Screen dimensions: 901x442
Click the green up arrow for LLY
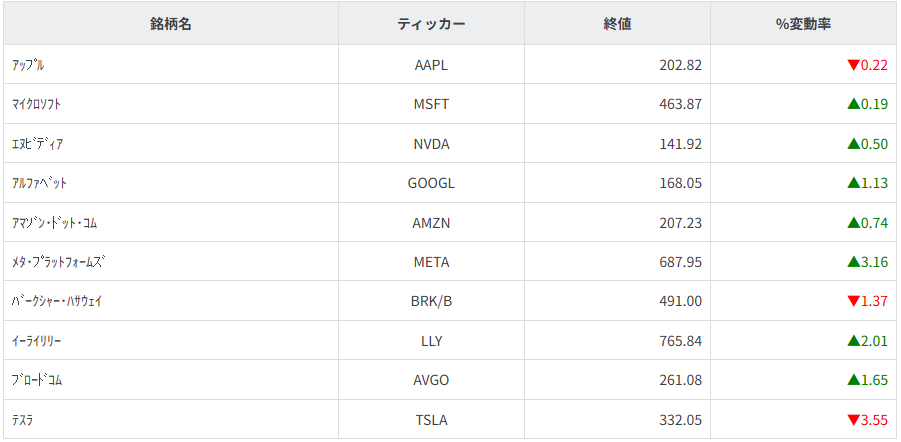pyautogui.click(x=853, y=341)
